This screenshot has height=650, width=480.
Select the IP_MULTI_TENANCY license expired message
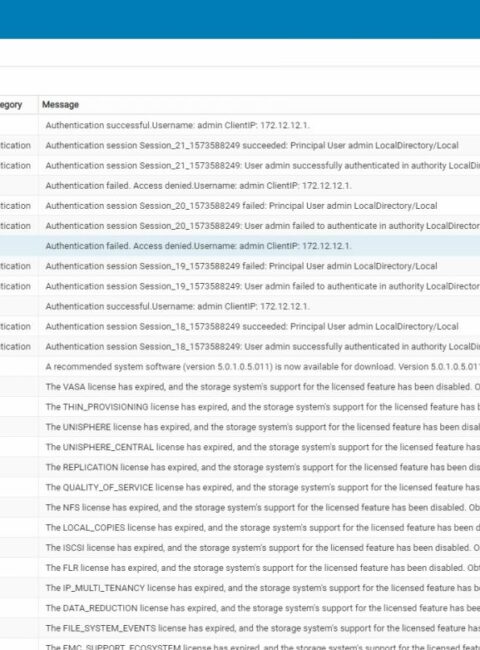(x=240, y=588)
